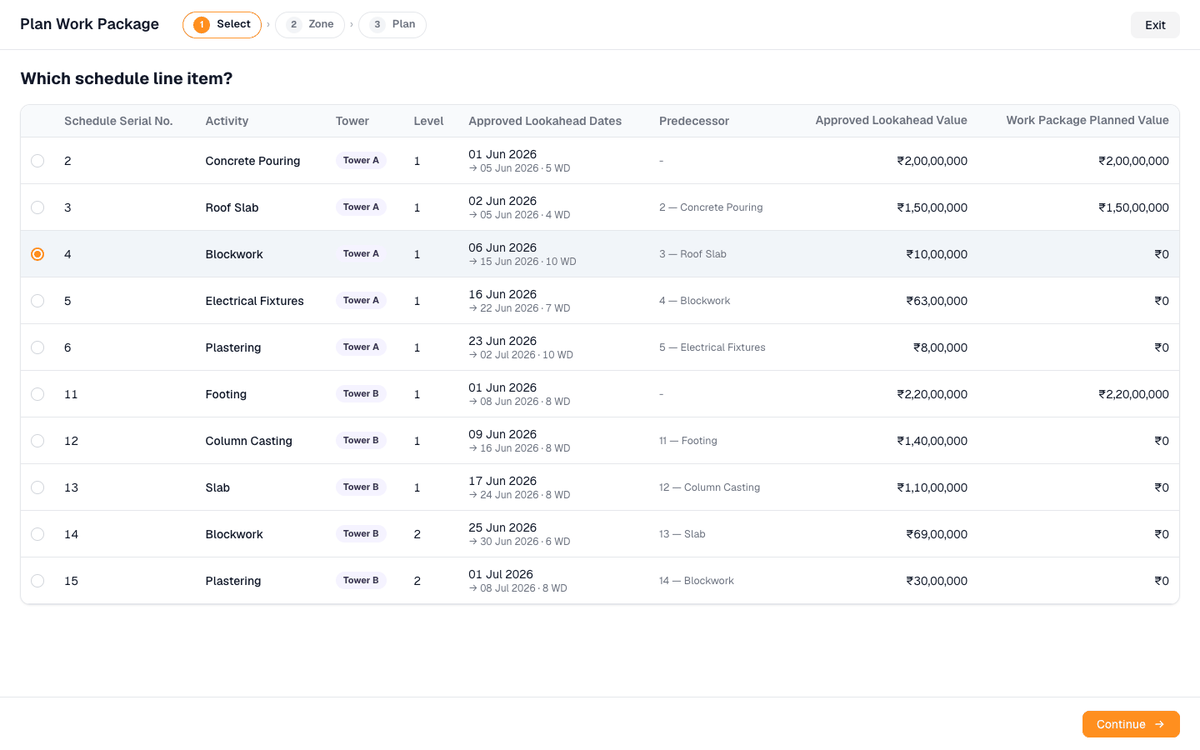
Task: Click the selected radio for serial 4 Blockwork
Action: point(37,254)
